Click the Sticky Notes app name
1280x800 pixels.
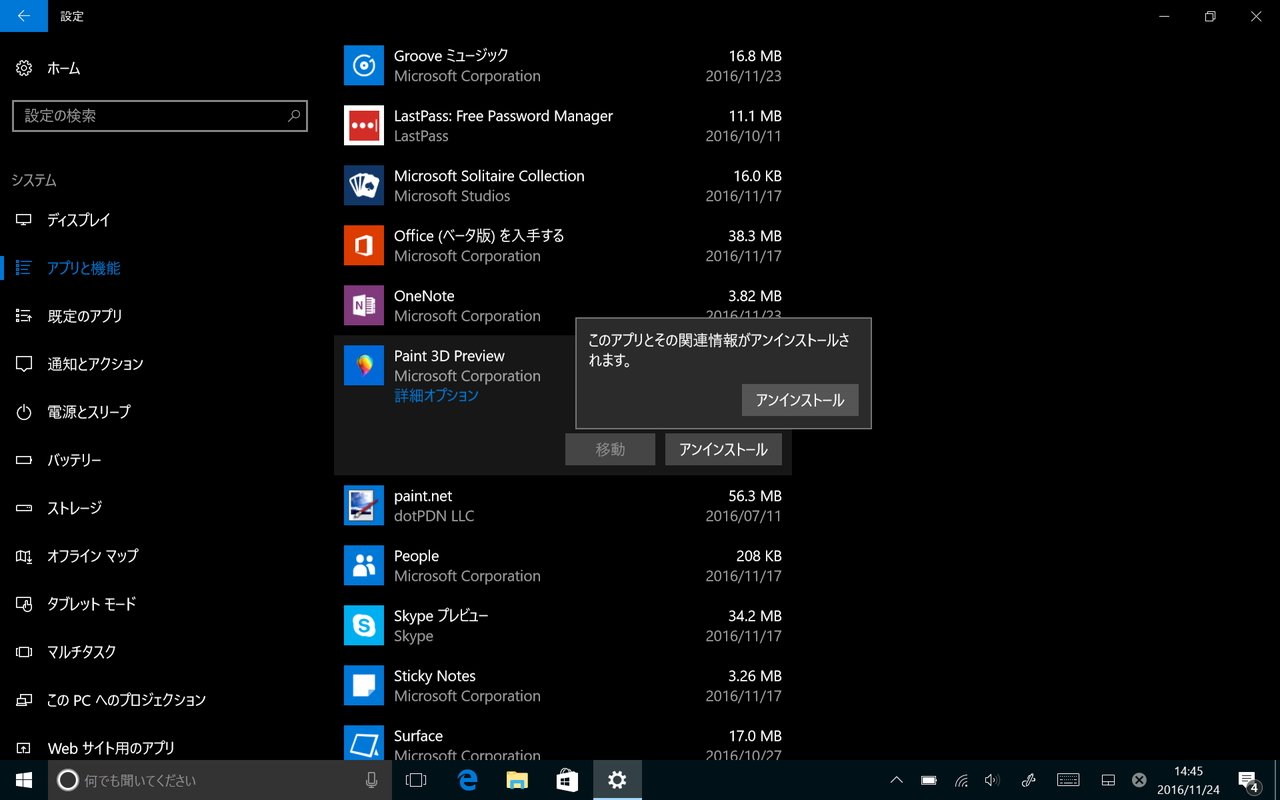(x=435, y=676)
